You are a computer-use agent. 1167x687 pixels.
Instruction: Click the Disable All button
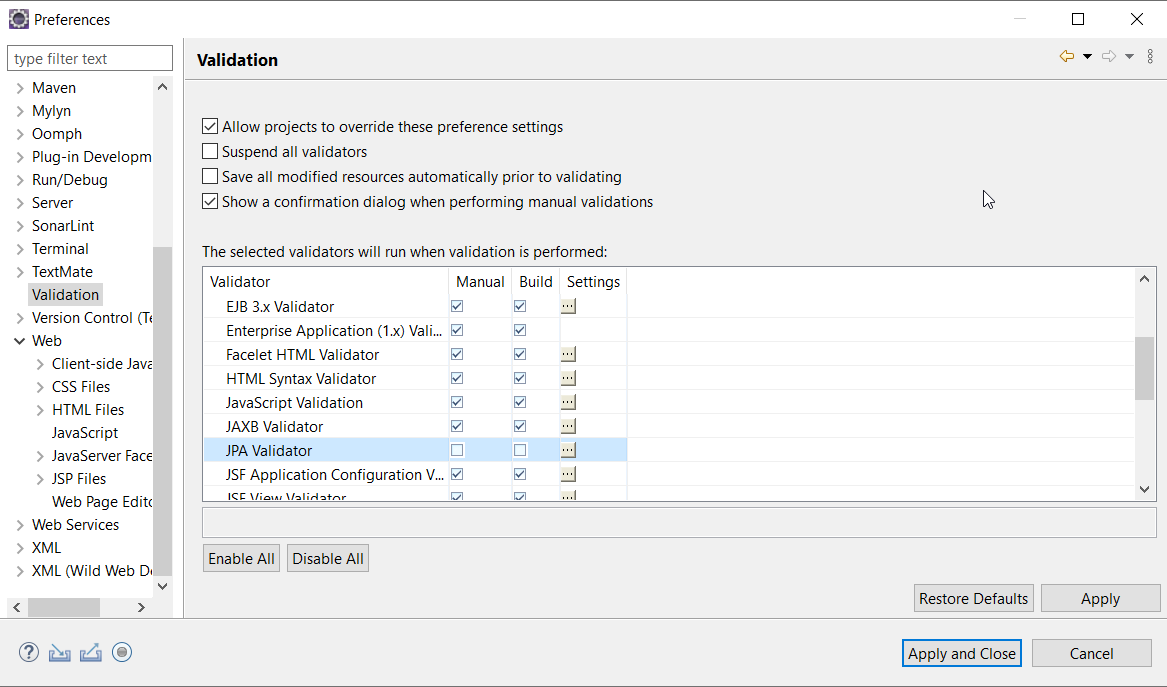(328, 559)
